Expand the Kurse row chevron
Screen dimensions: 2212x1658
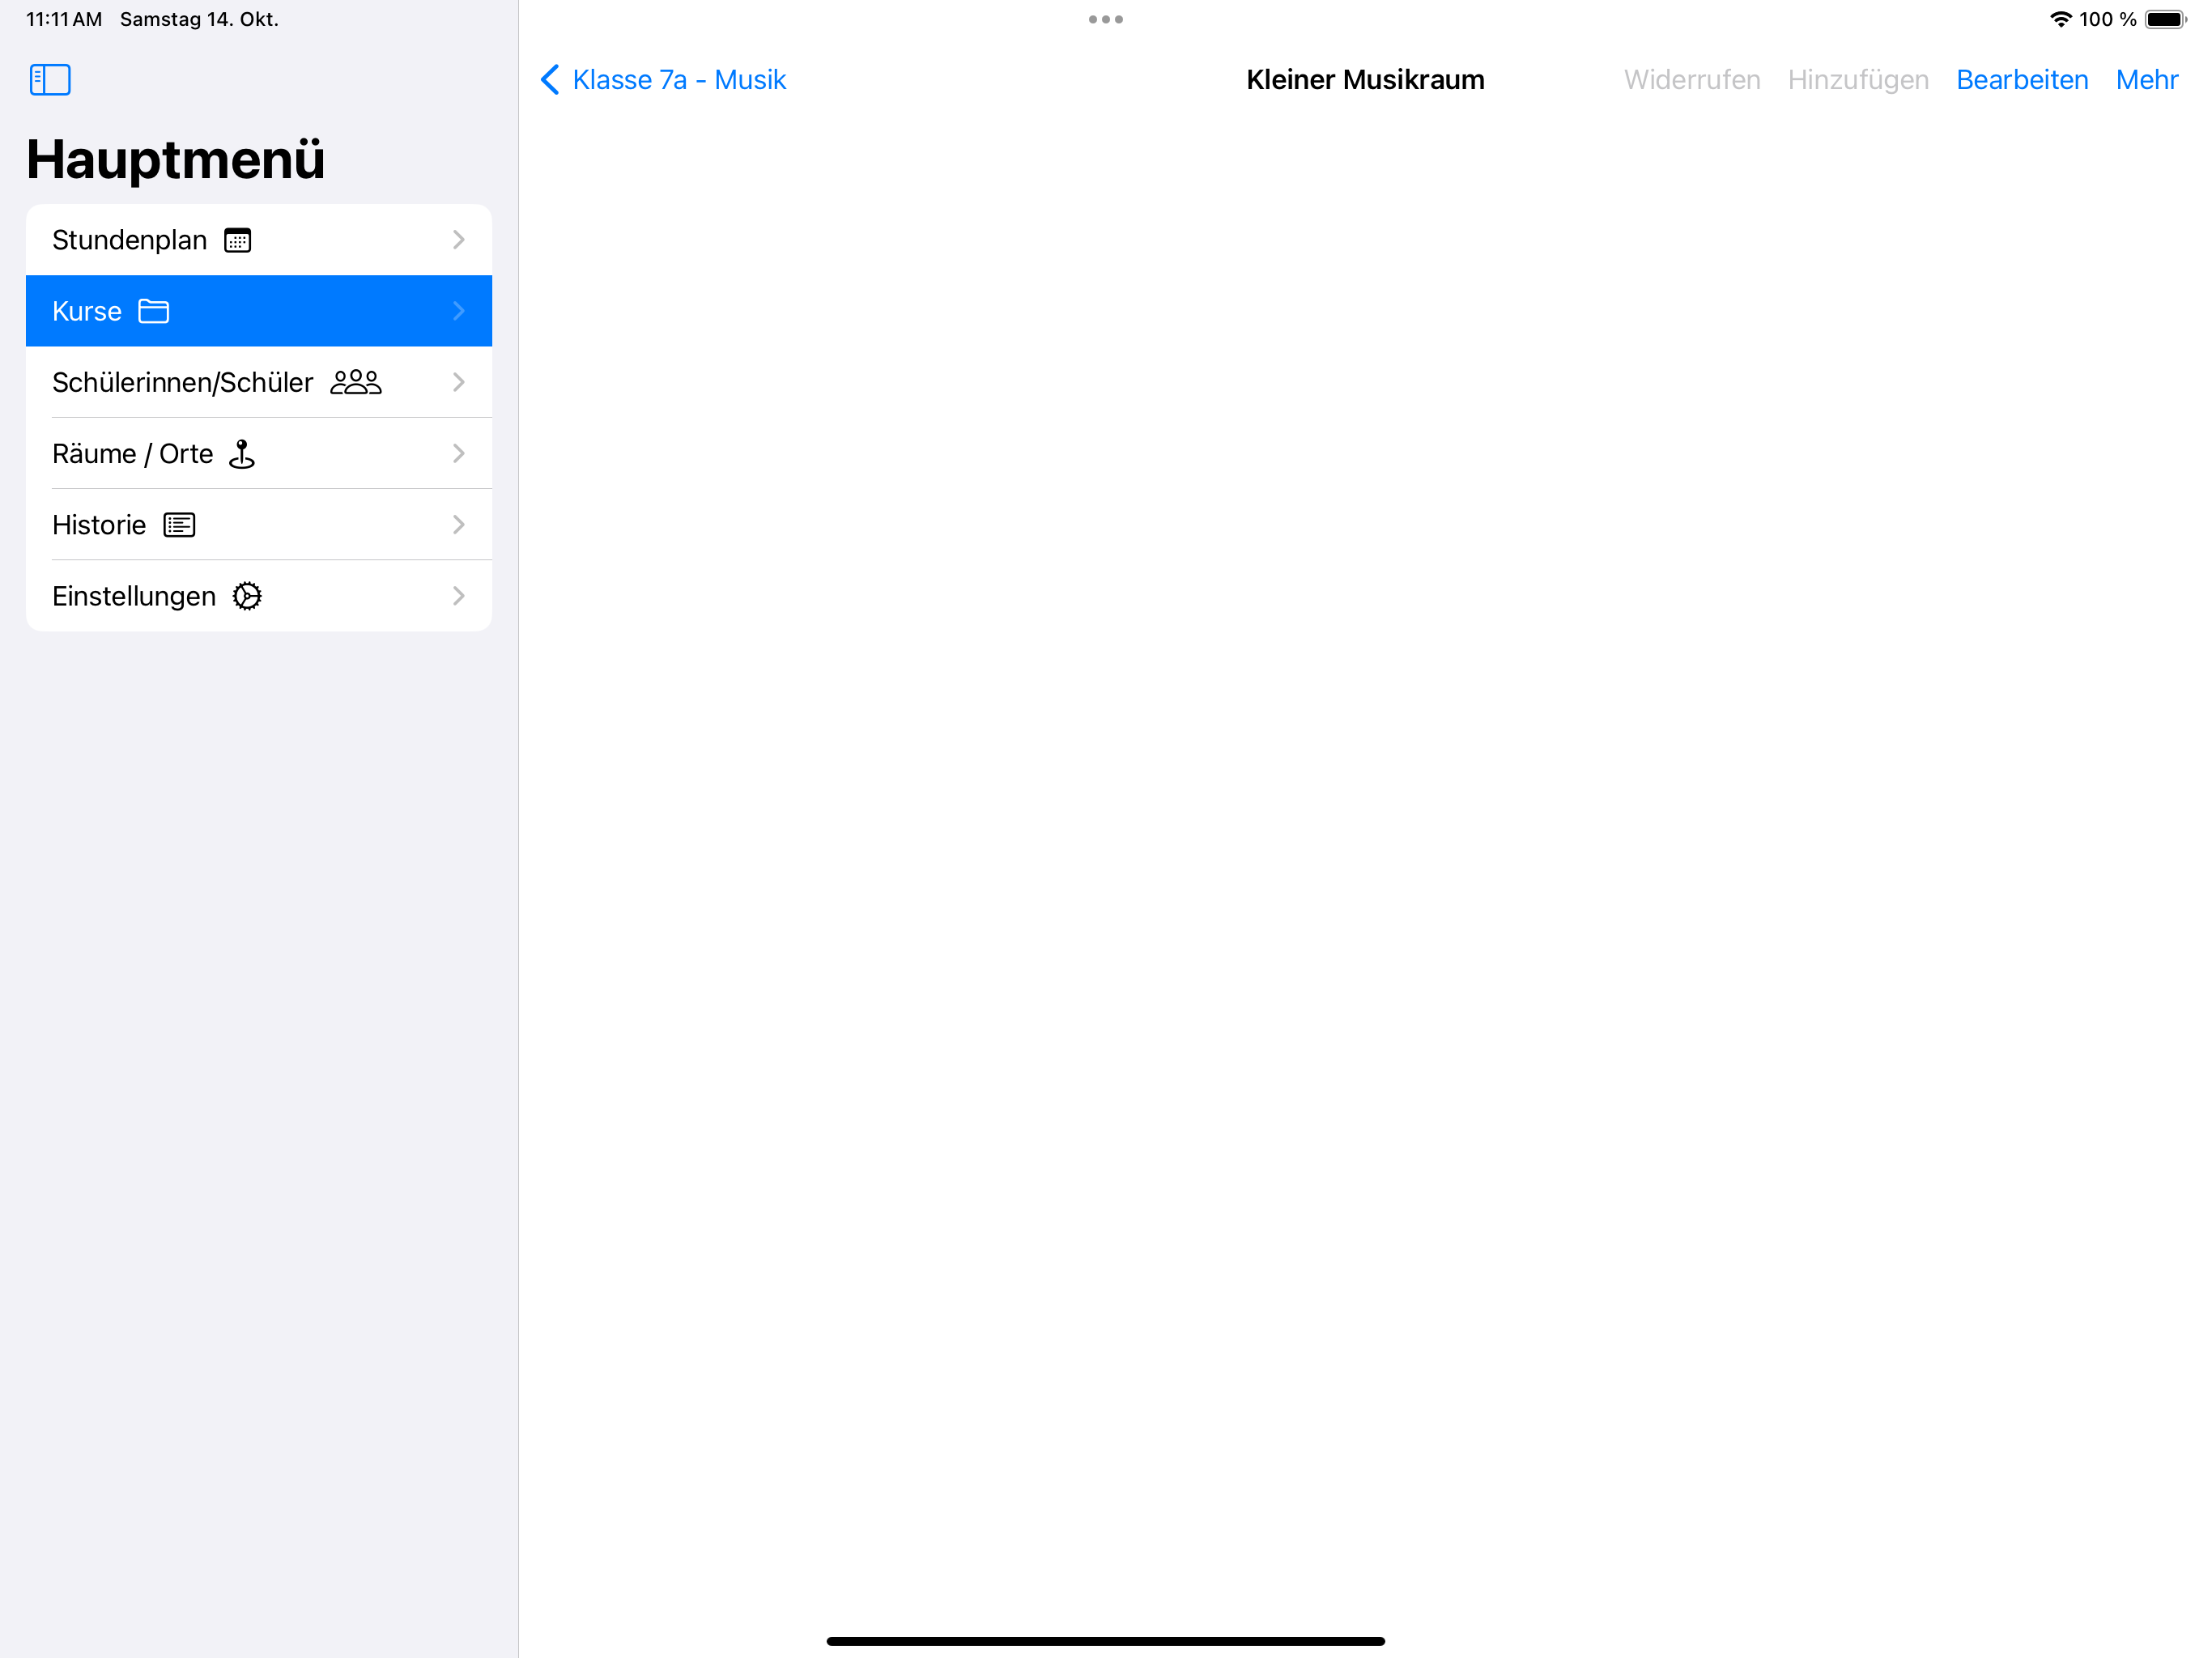coord(459,311)
